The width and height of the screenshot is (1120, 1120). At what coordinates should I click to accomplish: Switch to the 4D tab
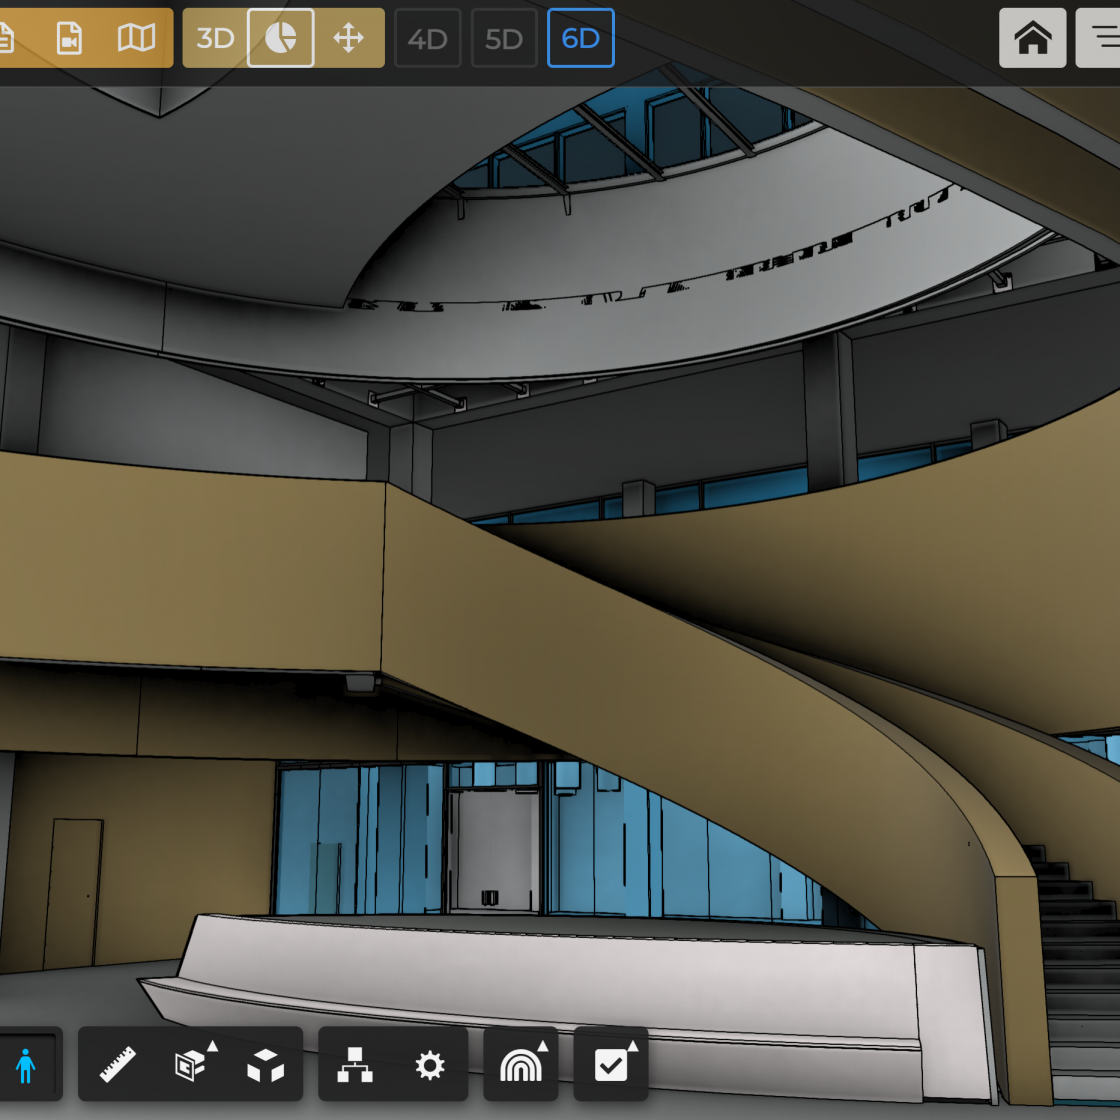pos(427,37)
